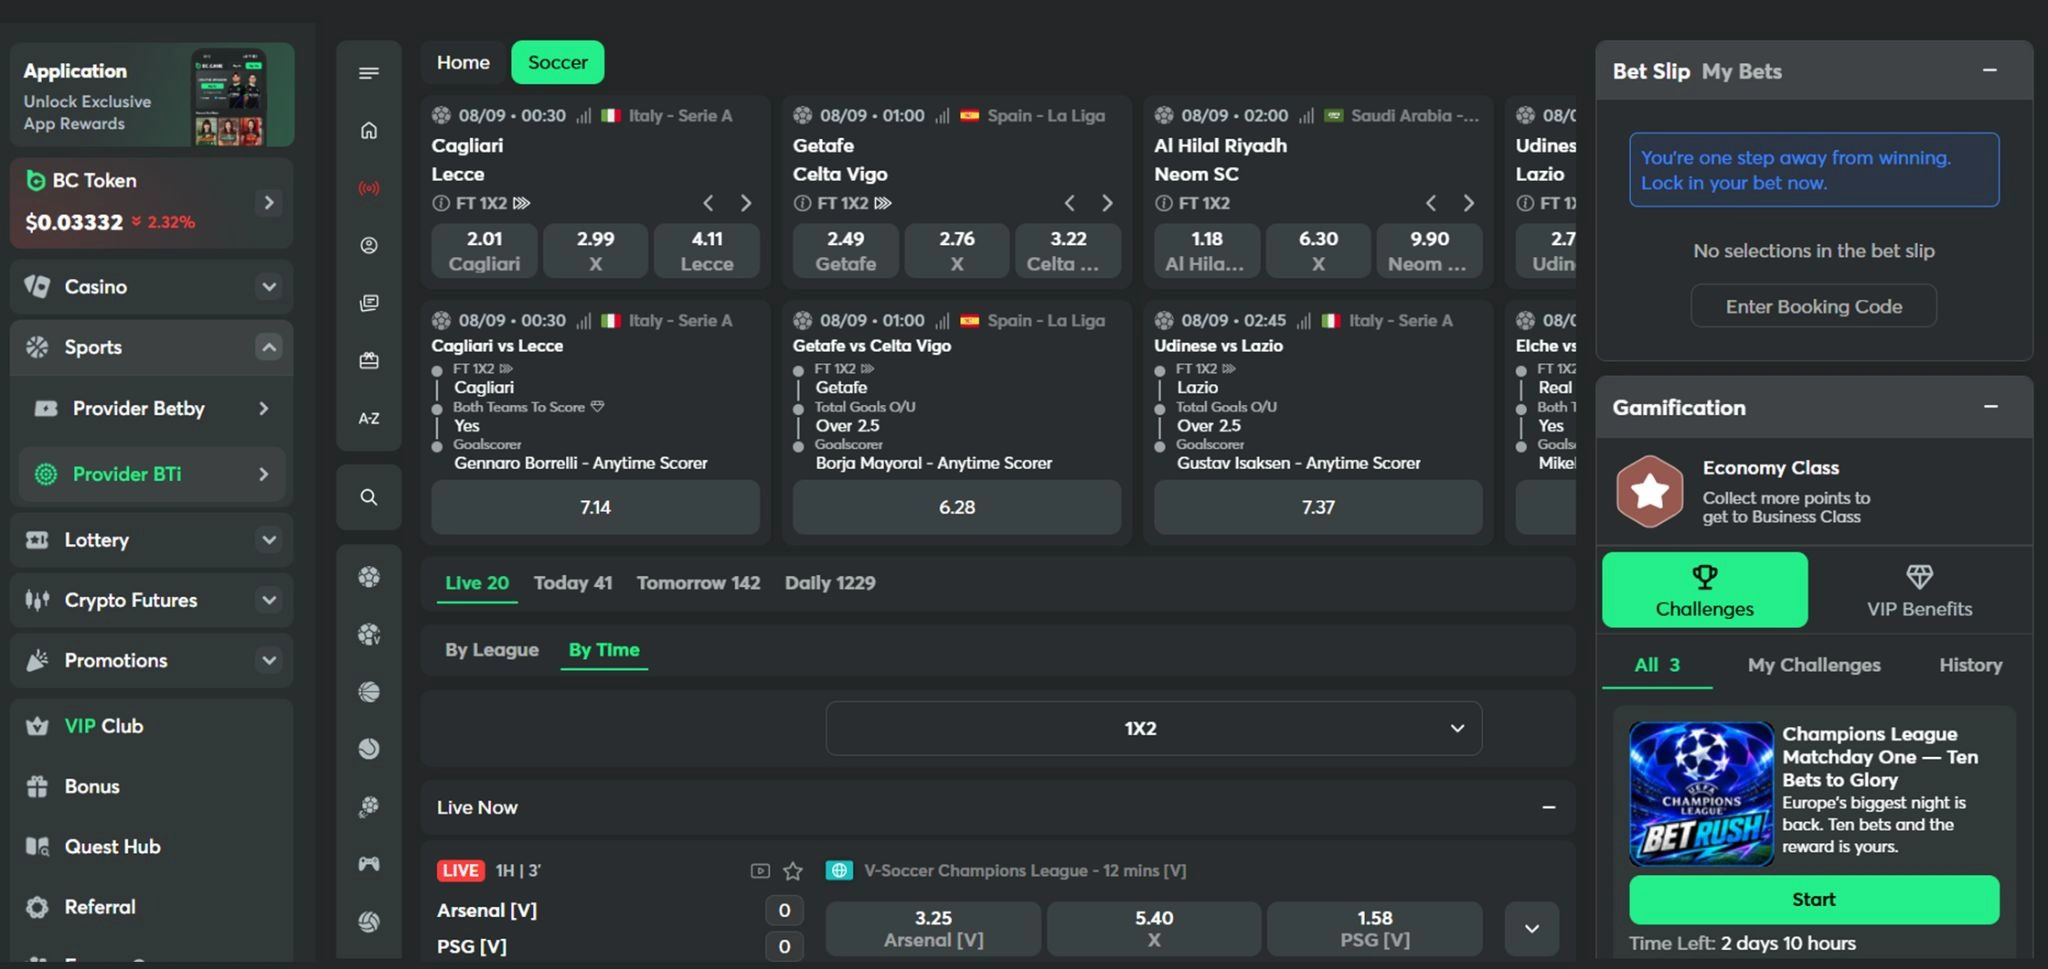Collapse the Gamification panel
This screenshot has width=2048, height=969.
click(x=1990, y=407)
